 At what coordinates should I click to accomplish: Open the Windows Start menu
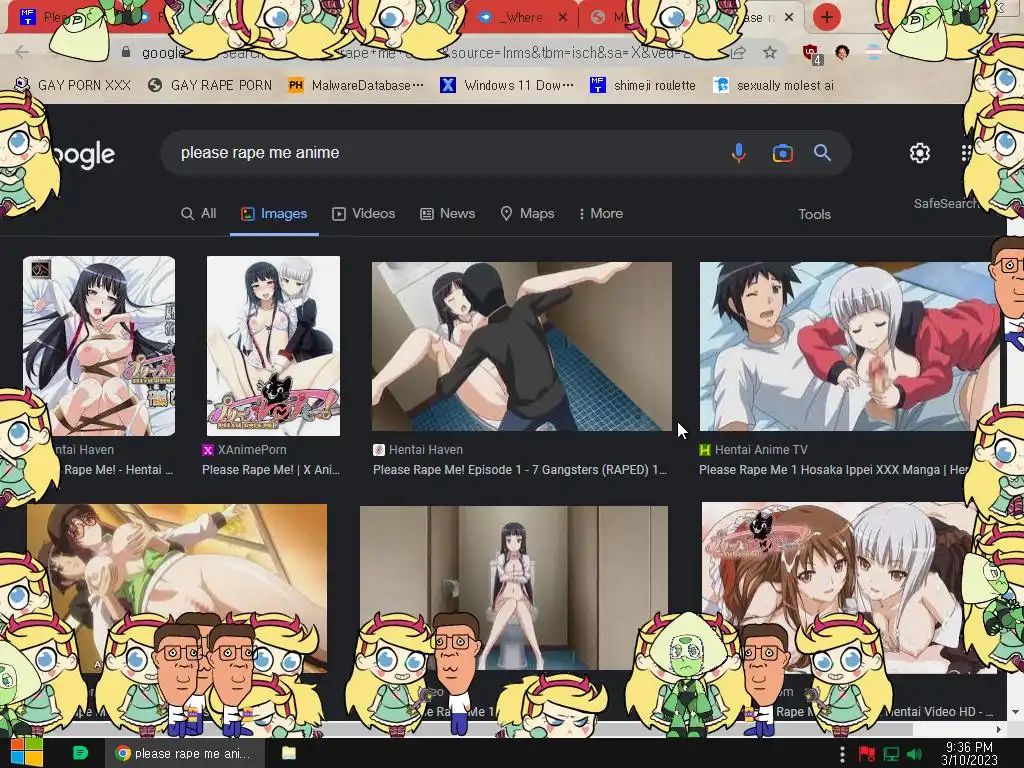[x=26, y=752]
